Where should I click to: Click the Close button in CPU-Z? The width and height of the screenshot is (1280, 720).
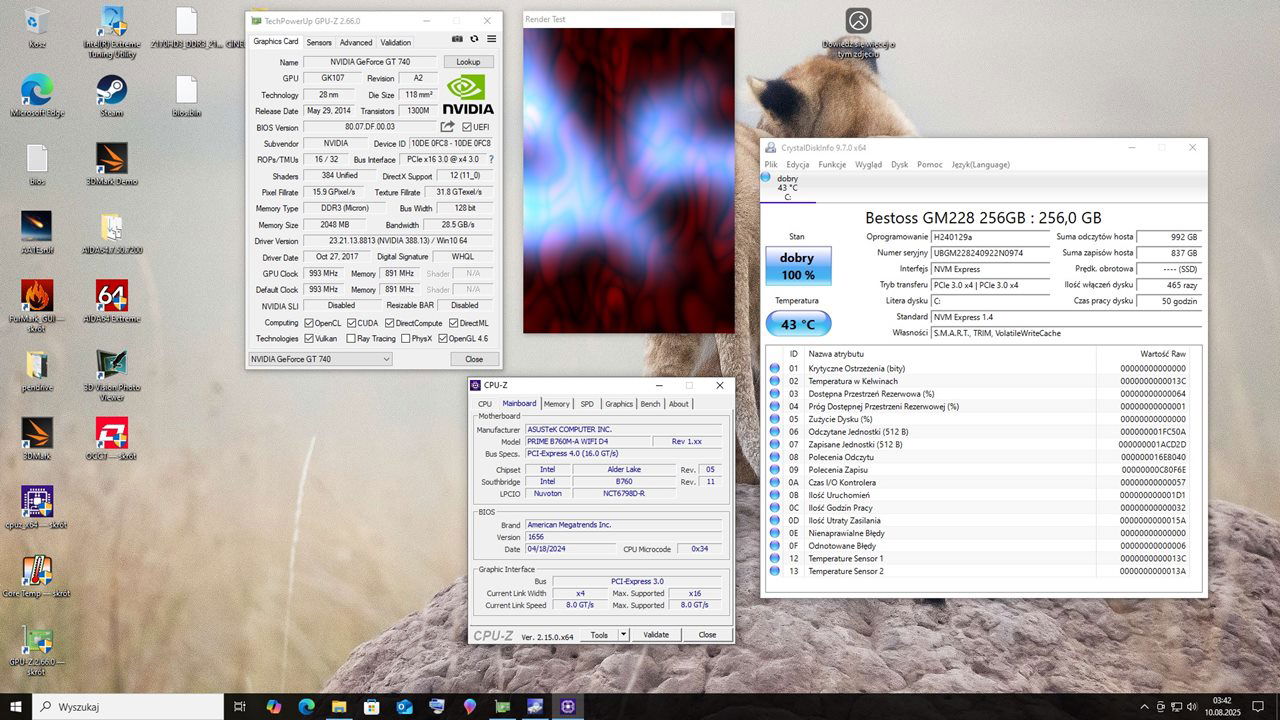coord(707,635)
